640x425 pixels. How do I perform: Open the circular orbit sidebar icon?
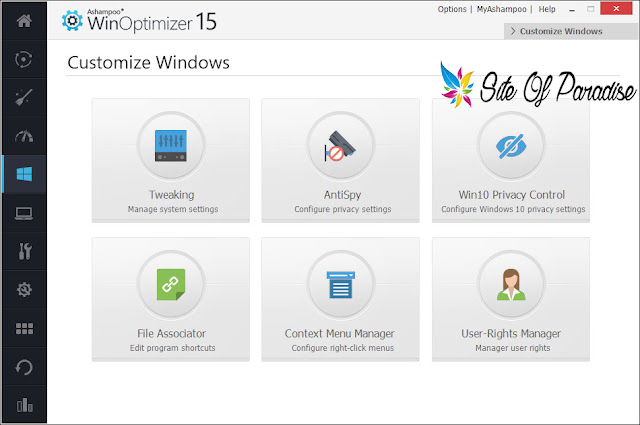pos(24,59)
